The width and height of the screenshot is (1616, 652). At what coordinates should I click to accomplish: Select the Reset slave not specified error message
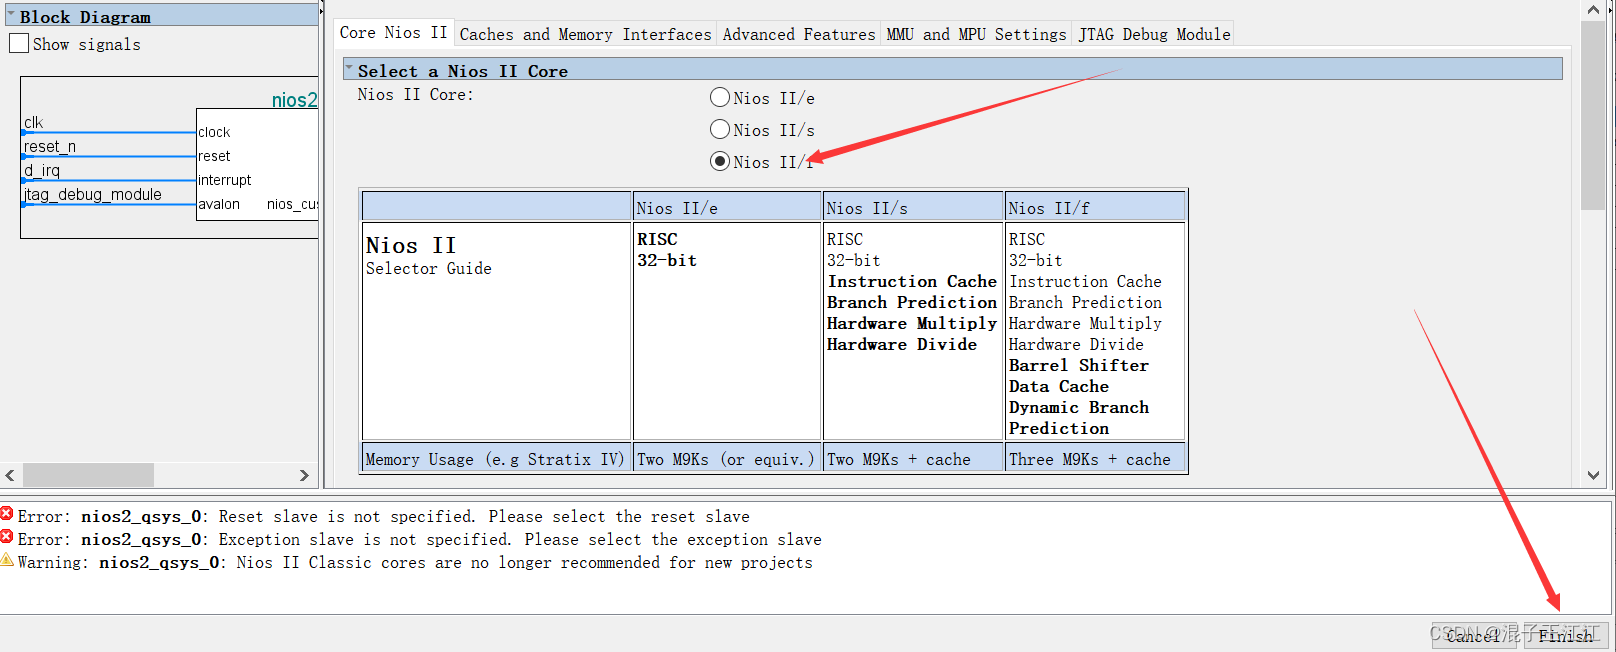(384, 517)
